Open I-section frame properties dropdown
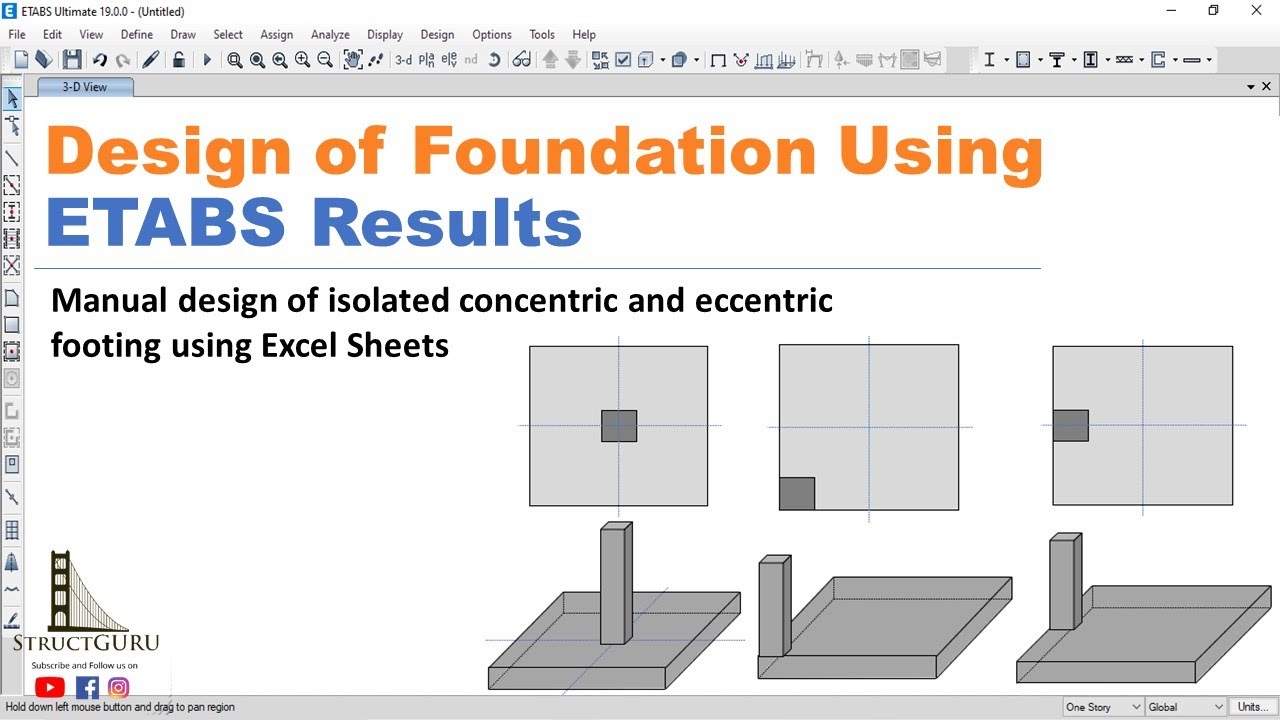The width and height of the screenshot is (1280, 720). click(1006, 60)
